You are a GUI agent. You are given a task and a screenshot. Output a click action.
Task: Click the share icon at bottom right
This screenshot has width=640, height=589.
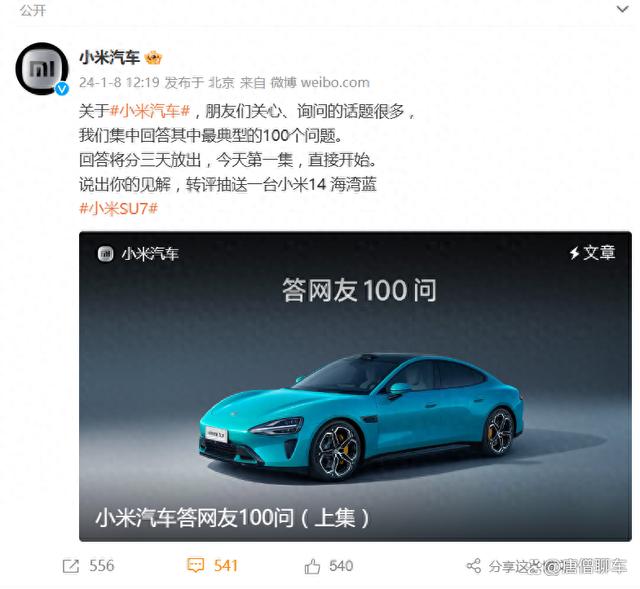pos(473,566)
